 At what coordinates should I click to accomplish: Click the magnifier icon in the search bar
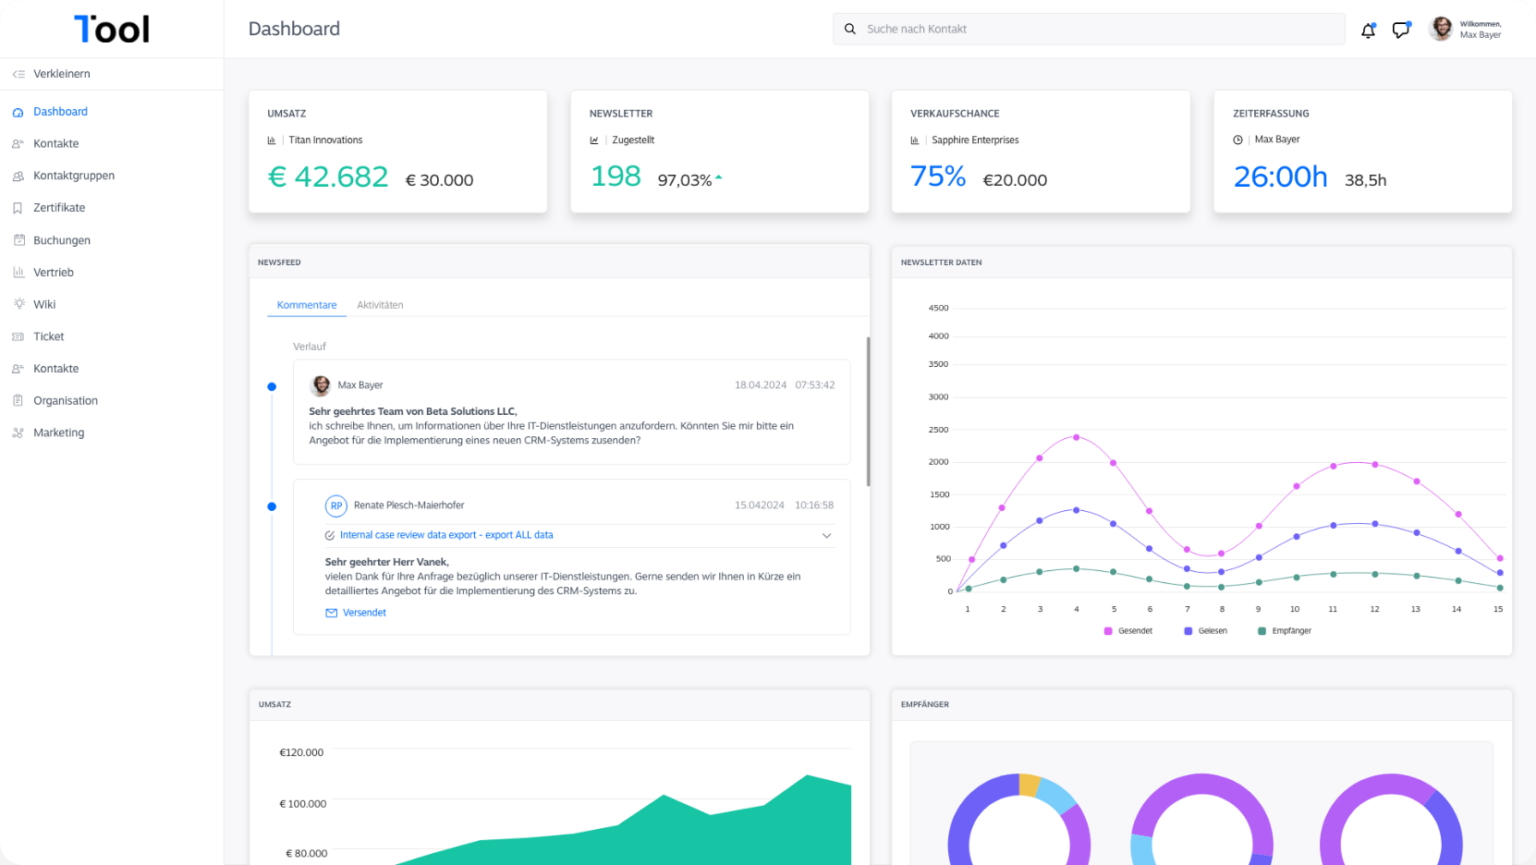[851, 29]
